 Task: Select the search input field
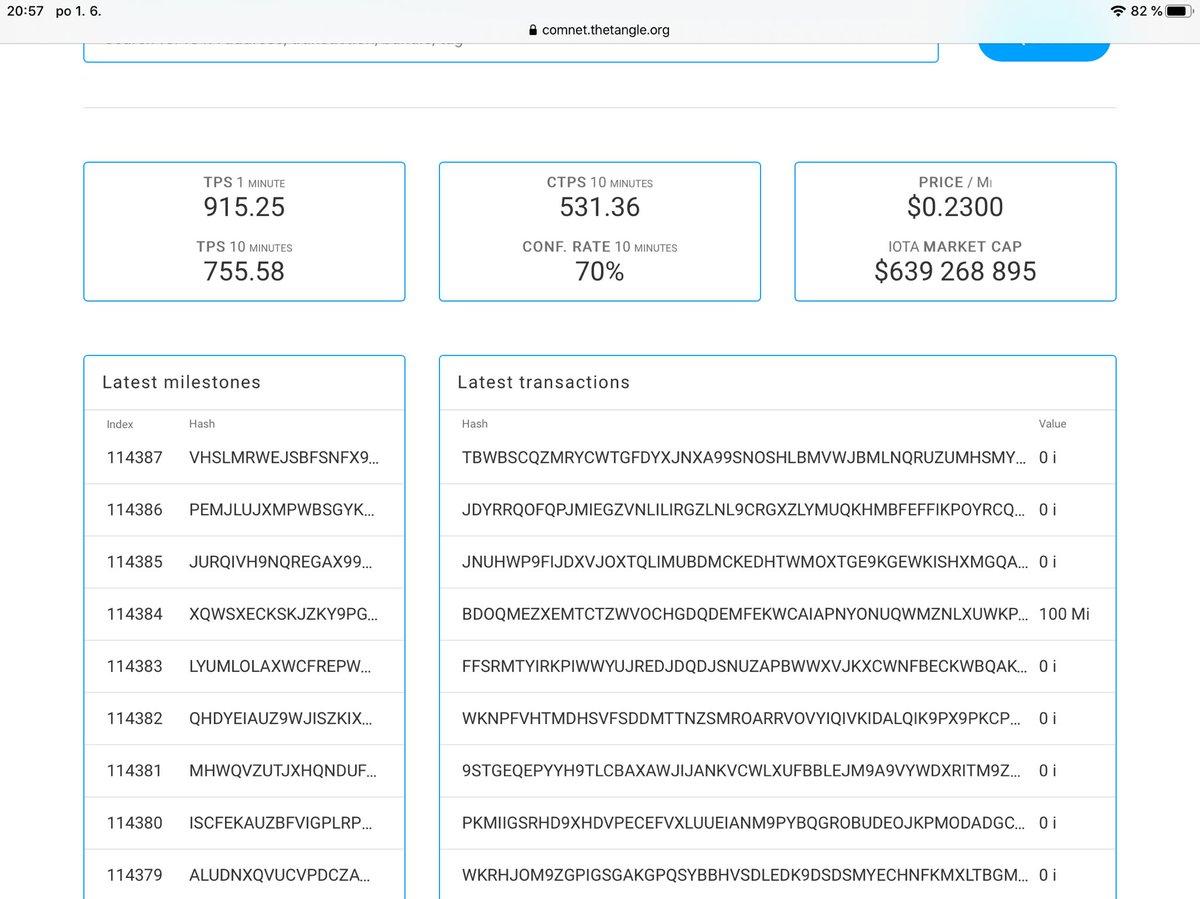(512, 47)
